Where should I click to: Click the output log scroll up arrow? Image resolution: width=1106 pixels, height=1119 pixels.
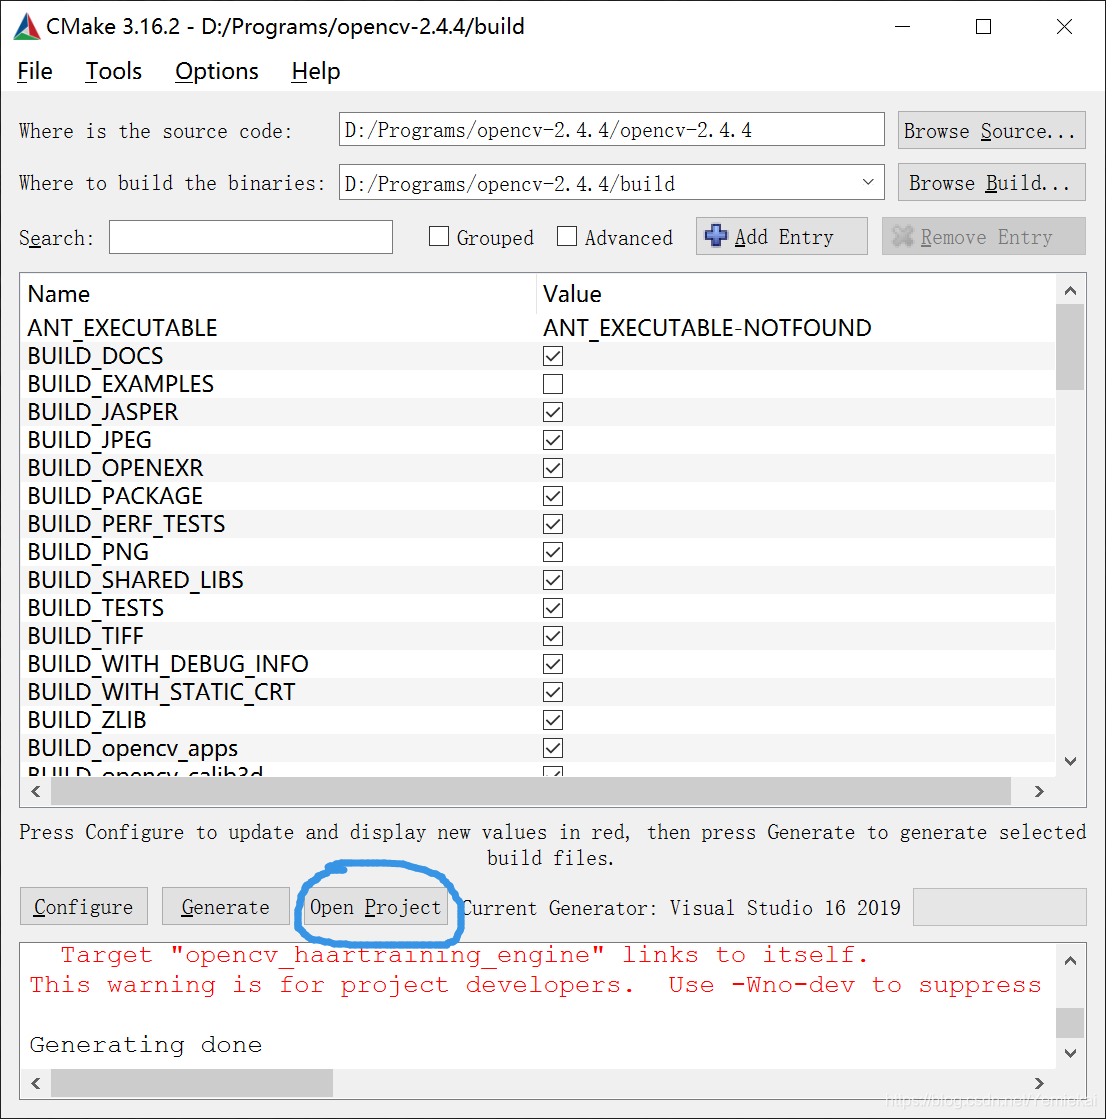pos(1070,961)
